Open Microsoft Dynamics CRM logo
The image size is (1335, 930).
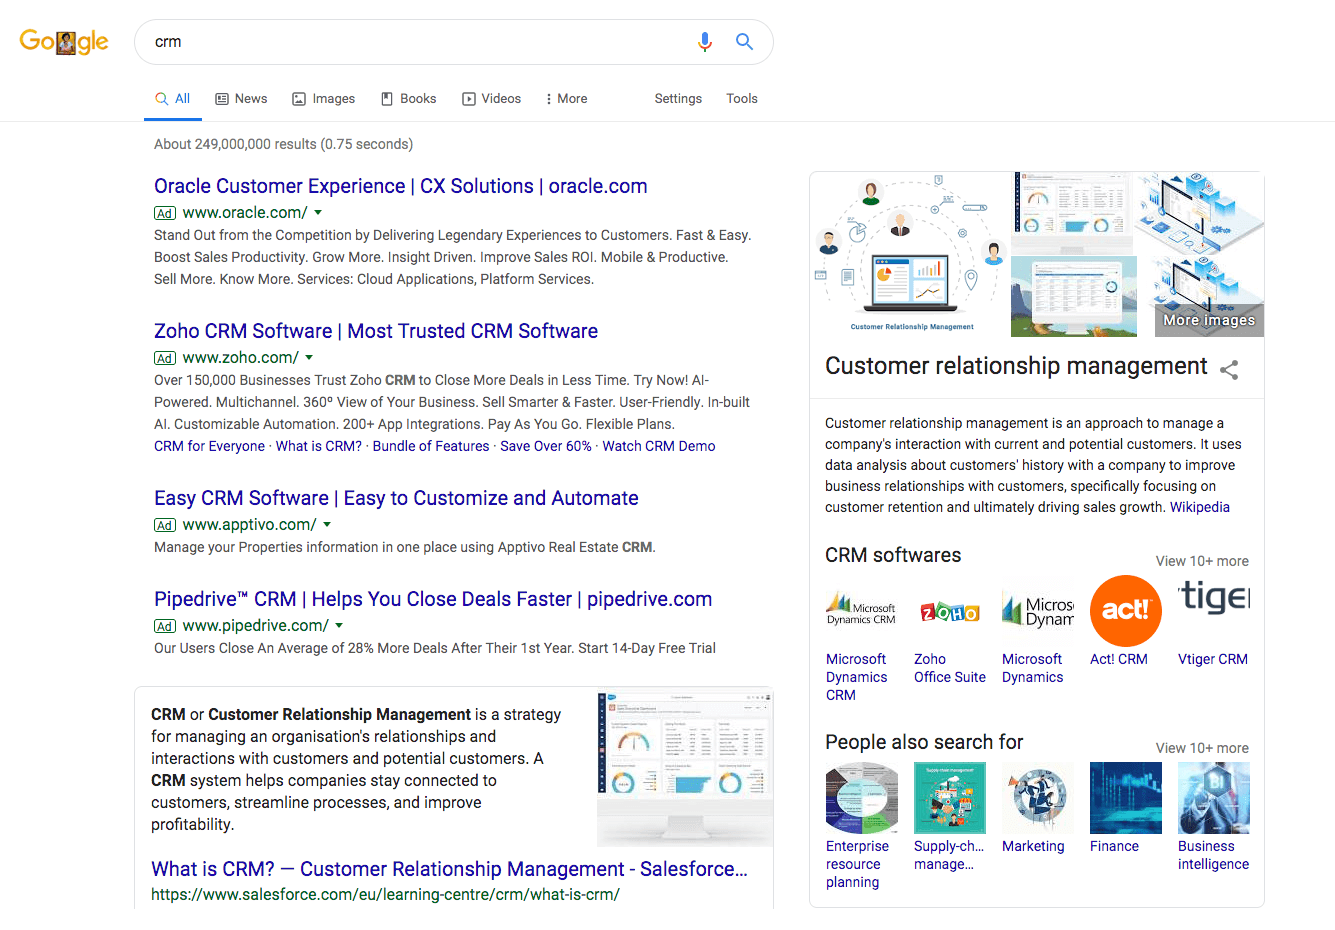[x=861, y=609]
